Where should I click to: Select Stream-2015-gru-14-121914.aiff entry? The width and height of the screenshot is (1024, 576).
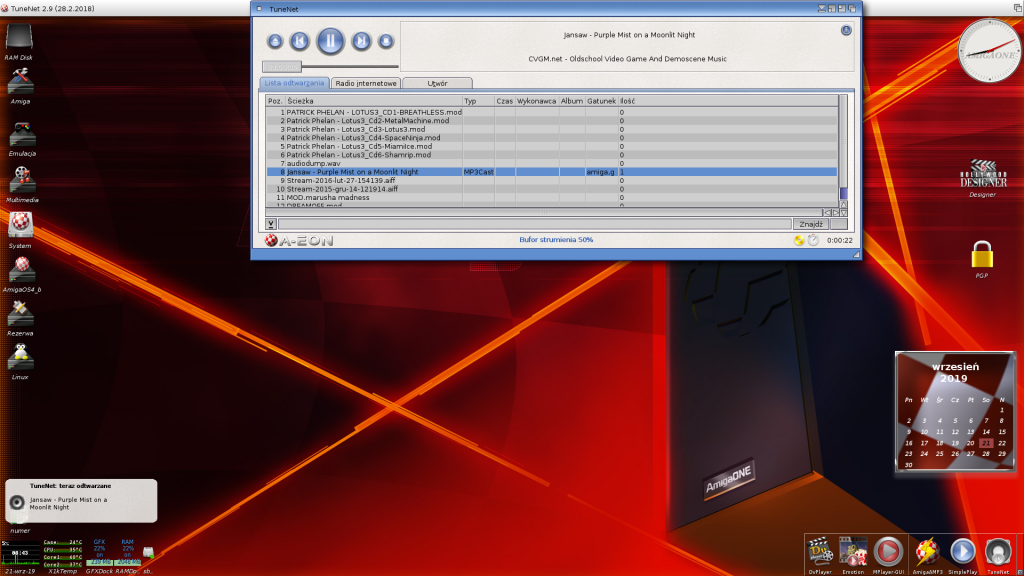[552, 189]
